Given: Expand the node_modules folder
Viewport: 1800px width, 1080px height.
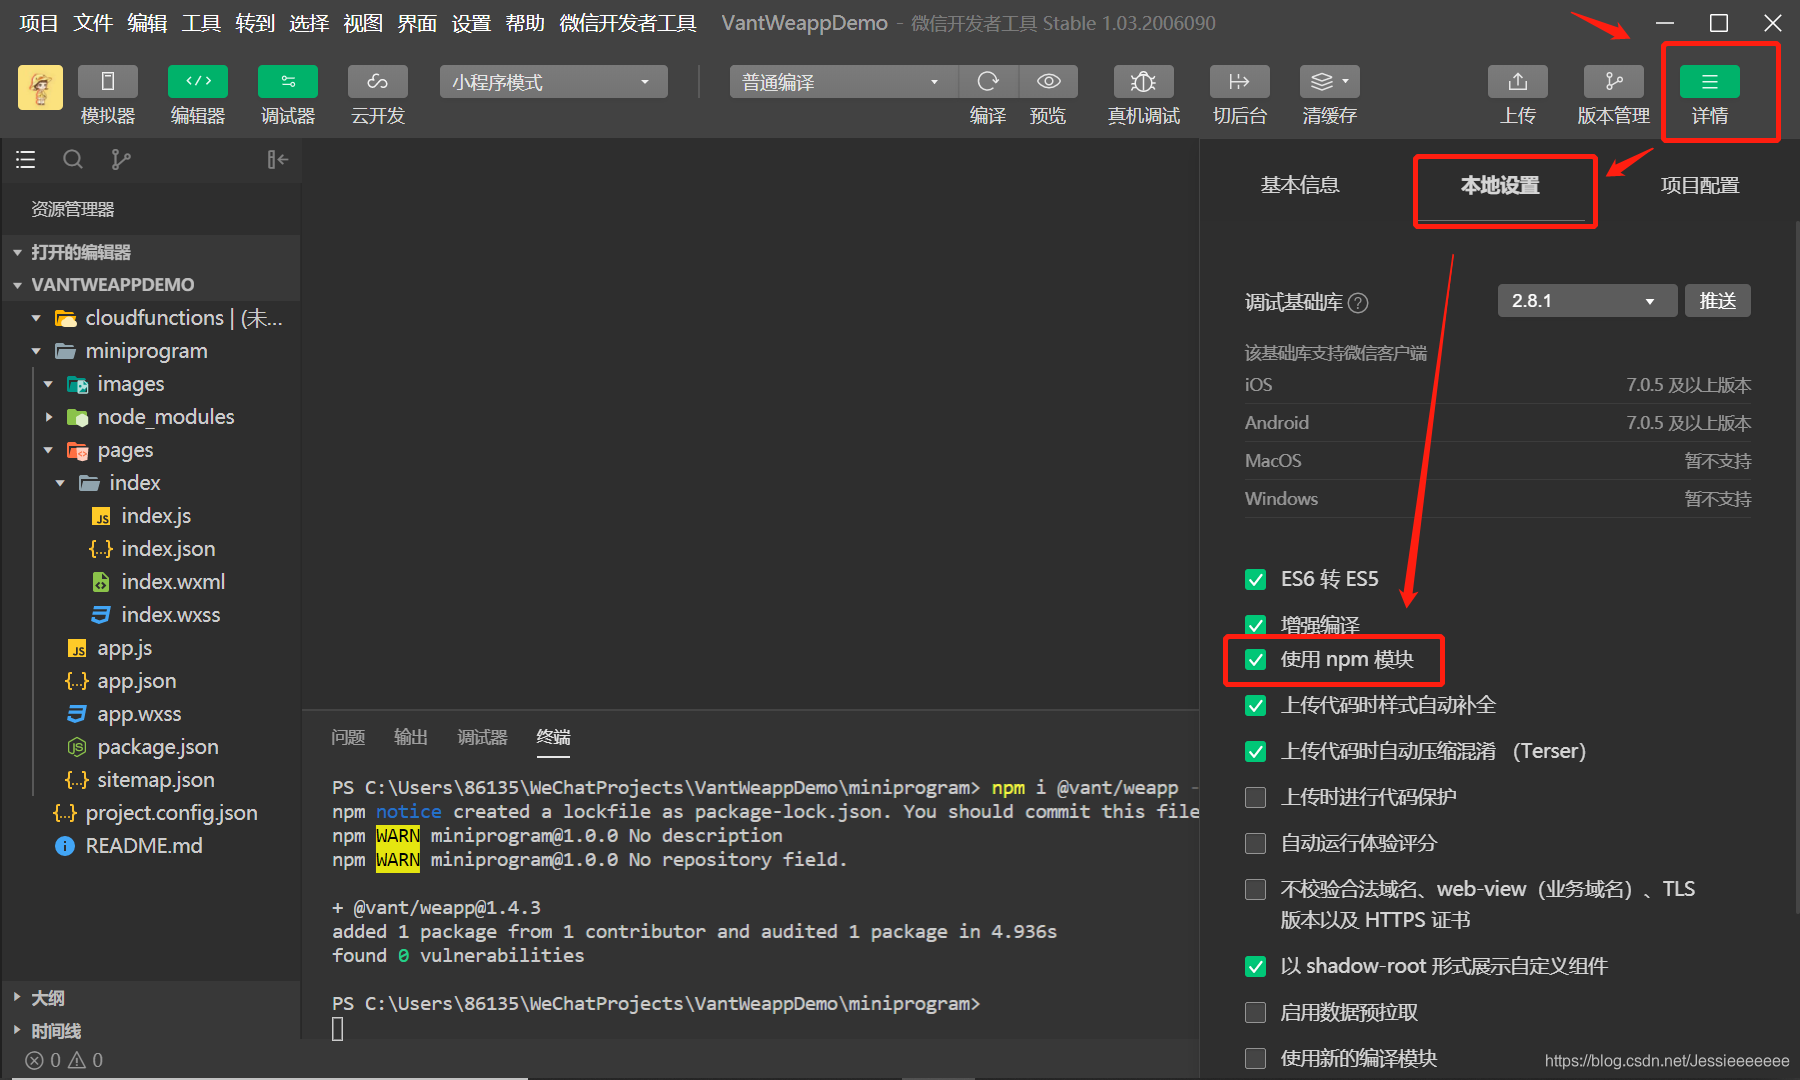Looking at the screenshot, I should 48,417.
